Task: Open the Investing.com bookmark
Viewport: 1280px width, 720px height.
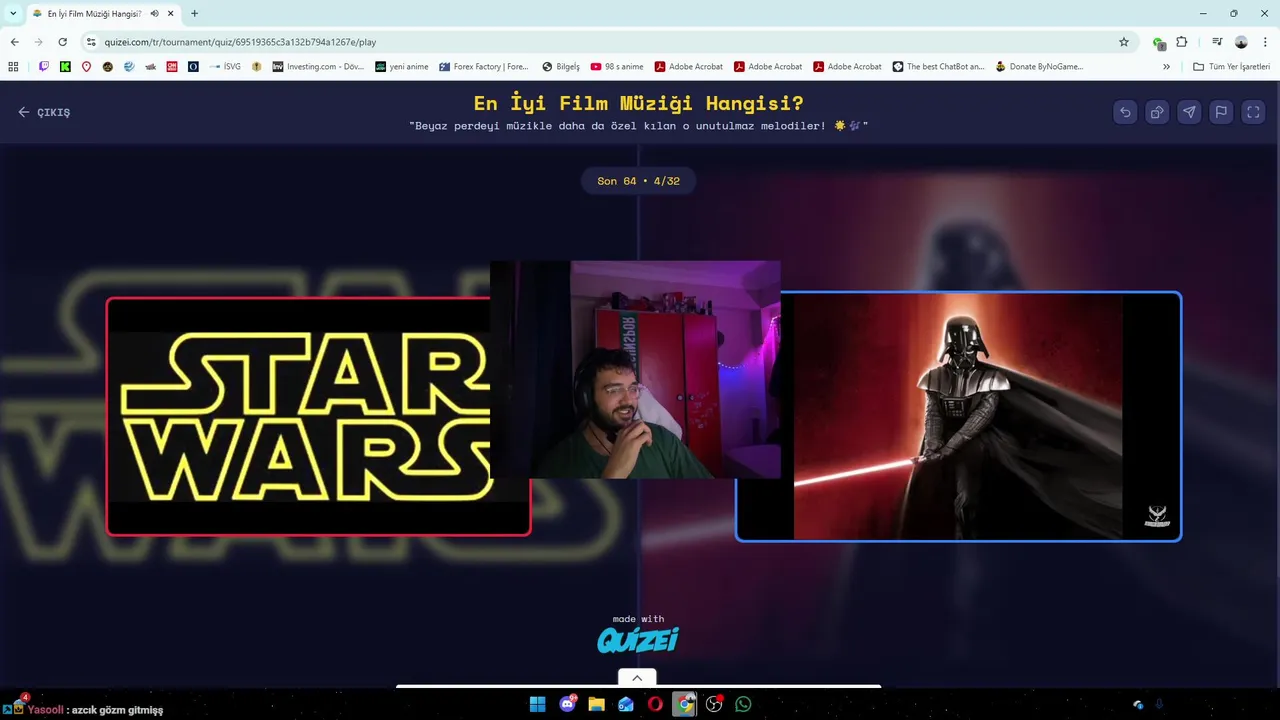Action: tap(319, 67)
